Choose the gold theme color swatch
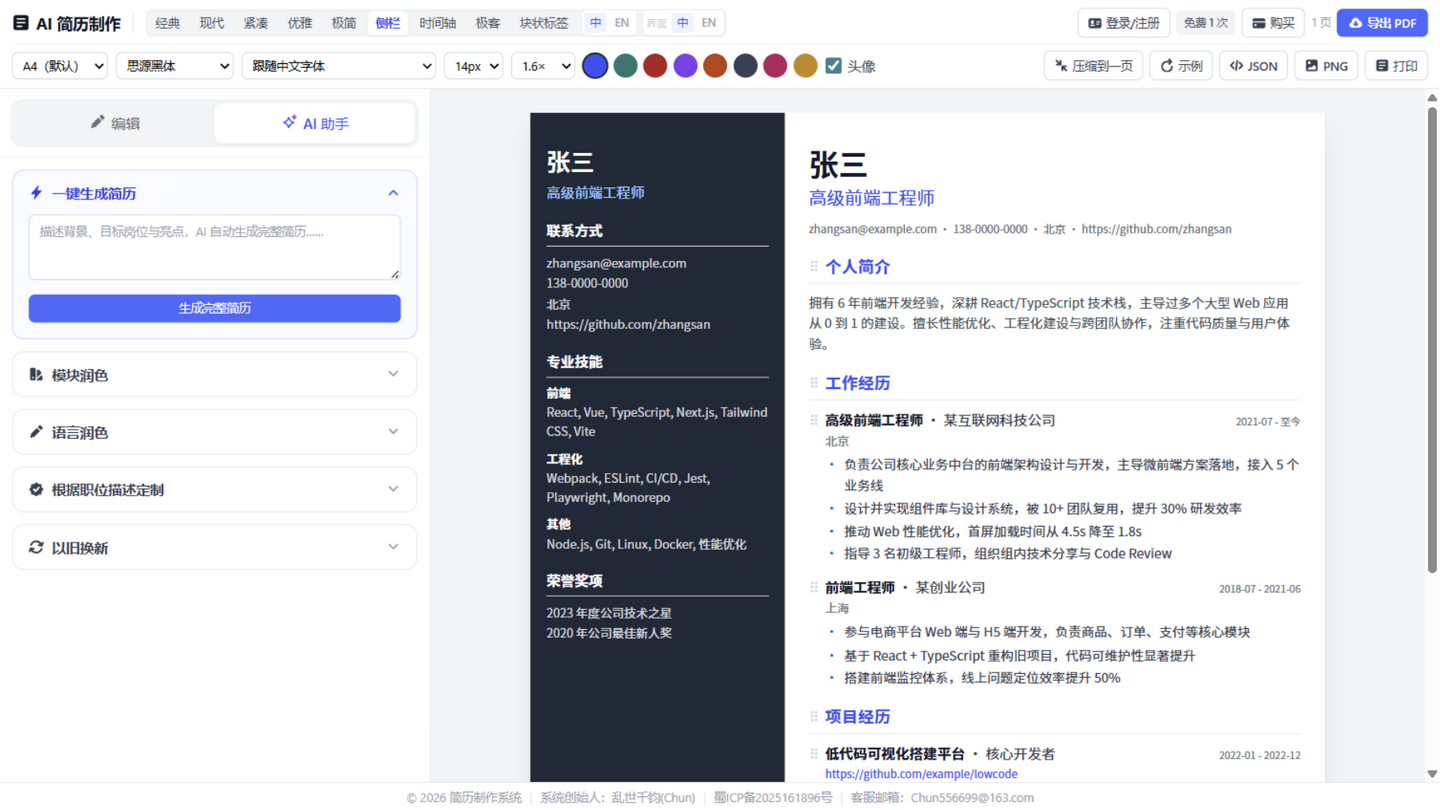Image resolution: width=1440 pixels, height=810 pixels. (805, 66)
